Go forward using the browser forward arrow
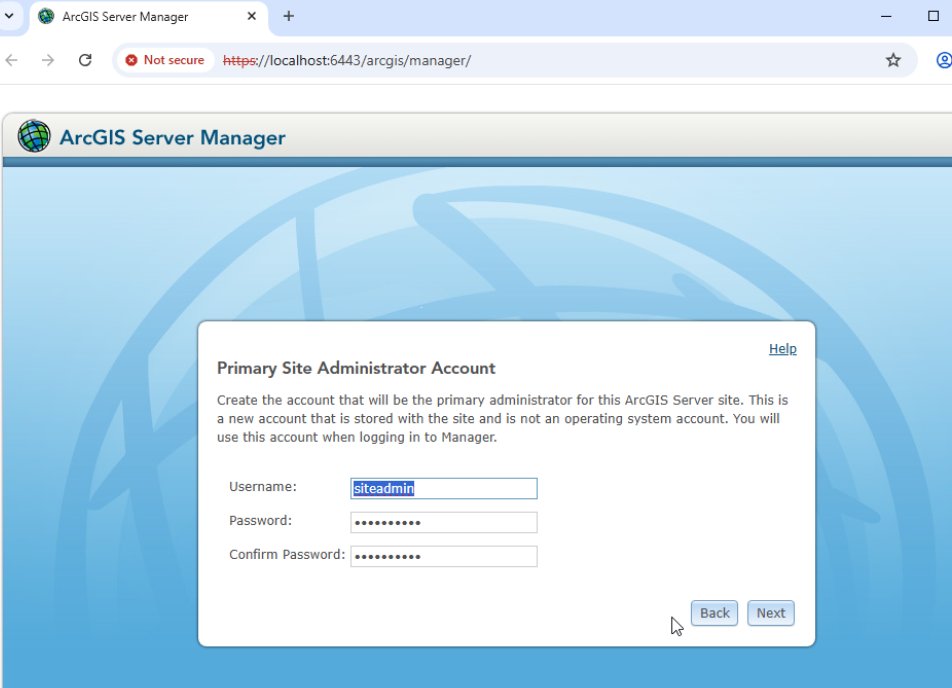Viewport: 952px width, 688px height. coord(48,60)
